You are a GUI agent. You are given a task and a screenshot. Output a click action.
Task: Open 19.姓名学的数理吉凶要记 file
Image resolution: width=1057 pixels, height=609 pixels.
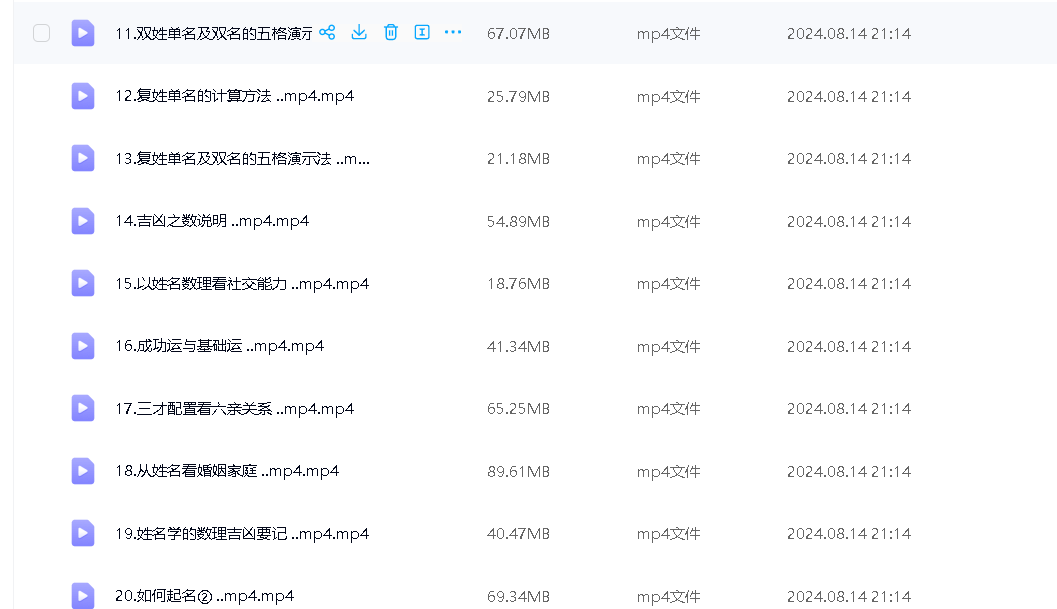[241, 534]
